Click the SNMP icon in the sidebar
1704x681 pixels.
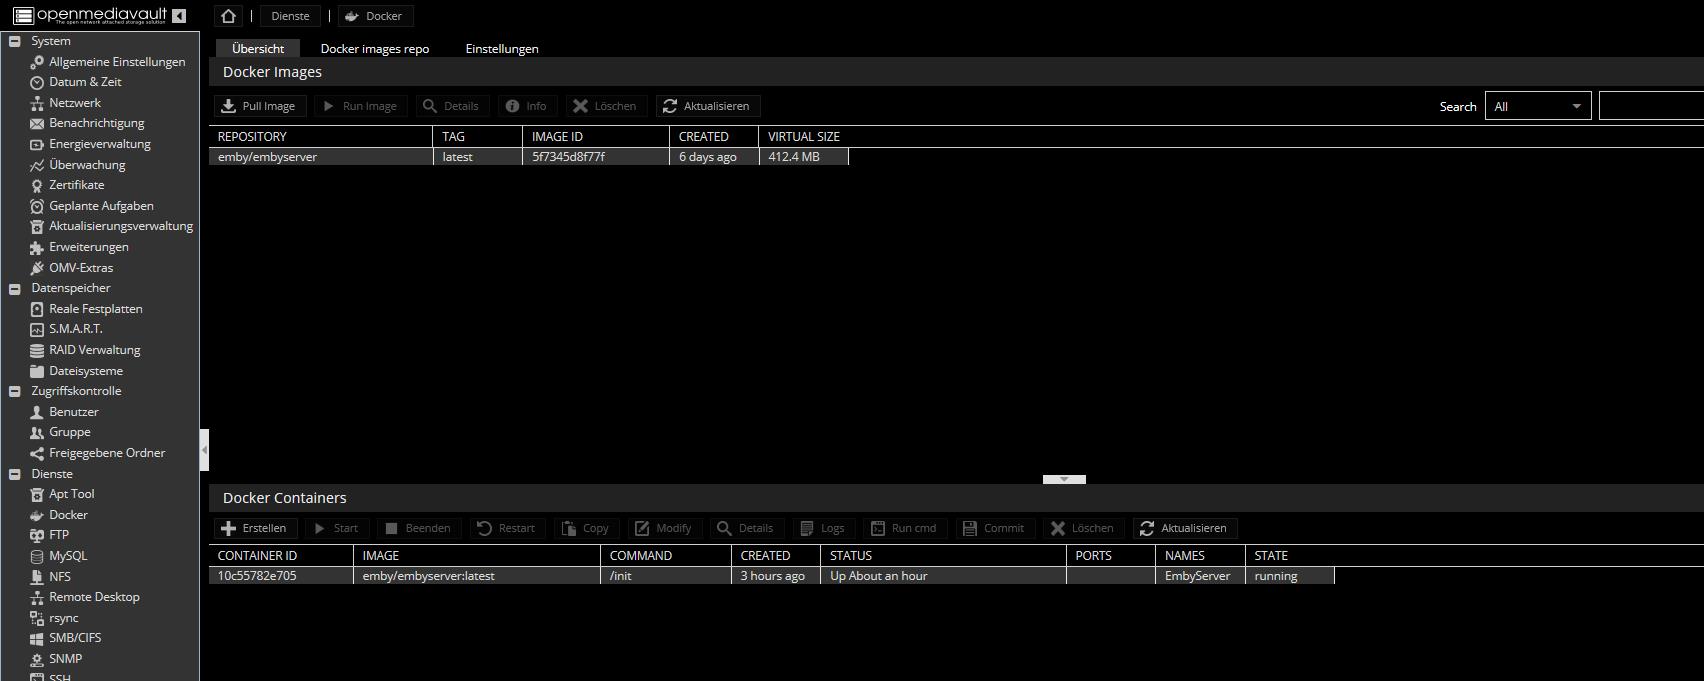[37, 659]
